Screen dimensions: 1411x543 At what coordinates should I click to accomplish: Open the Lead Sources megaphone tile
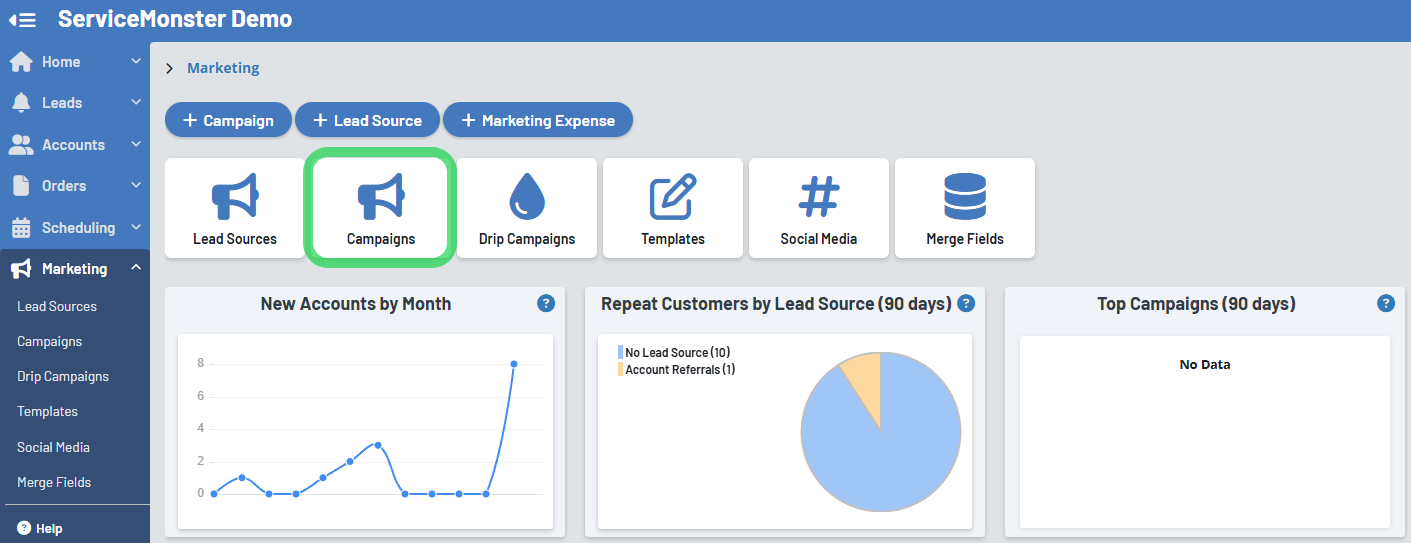pyautogui.click(x=235, y=208)
